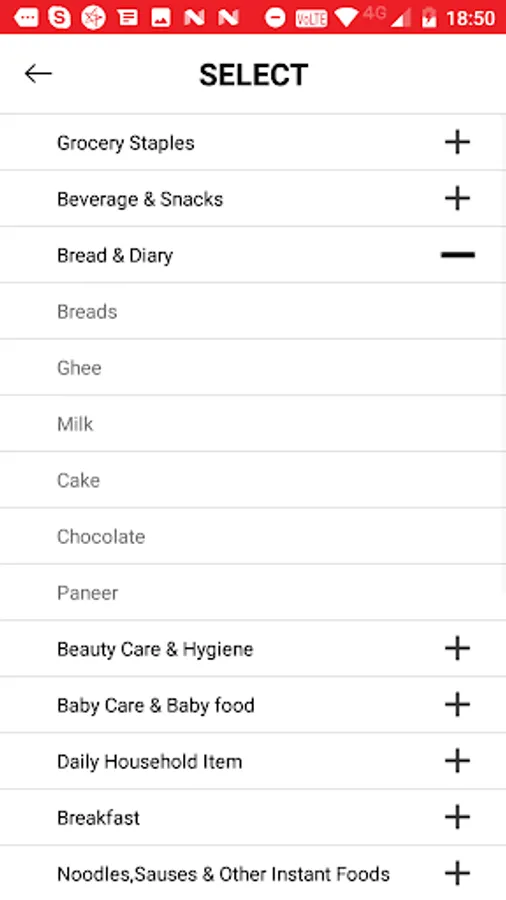The width and height of the screenshot is (506, 900).
Task: Tap the battery icon in status bar
Action: click(429, 18)
